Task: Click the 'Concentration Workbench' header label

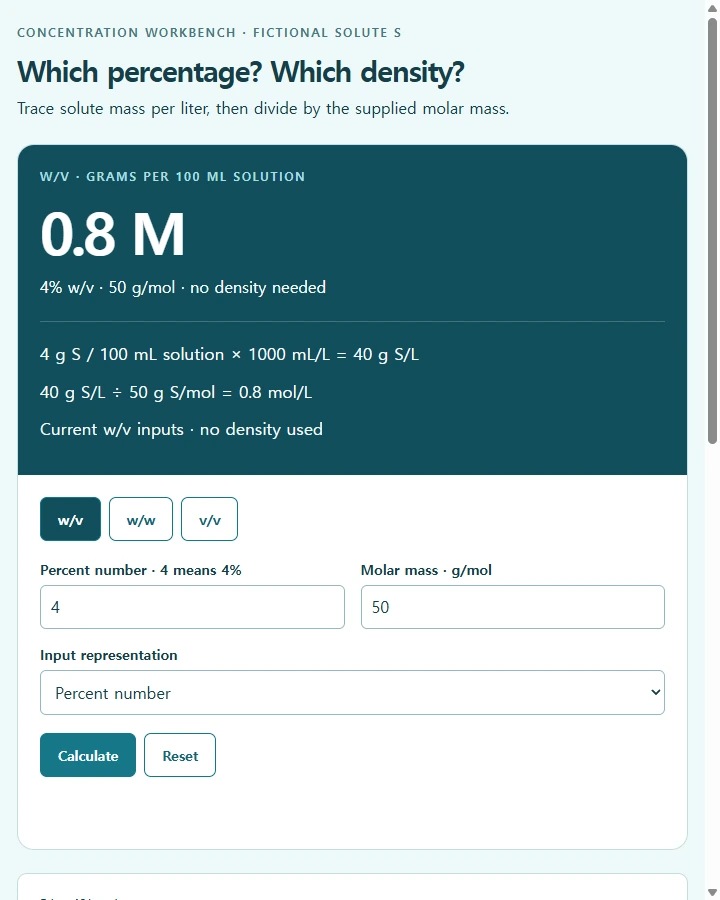Action: 209,33
